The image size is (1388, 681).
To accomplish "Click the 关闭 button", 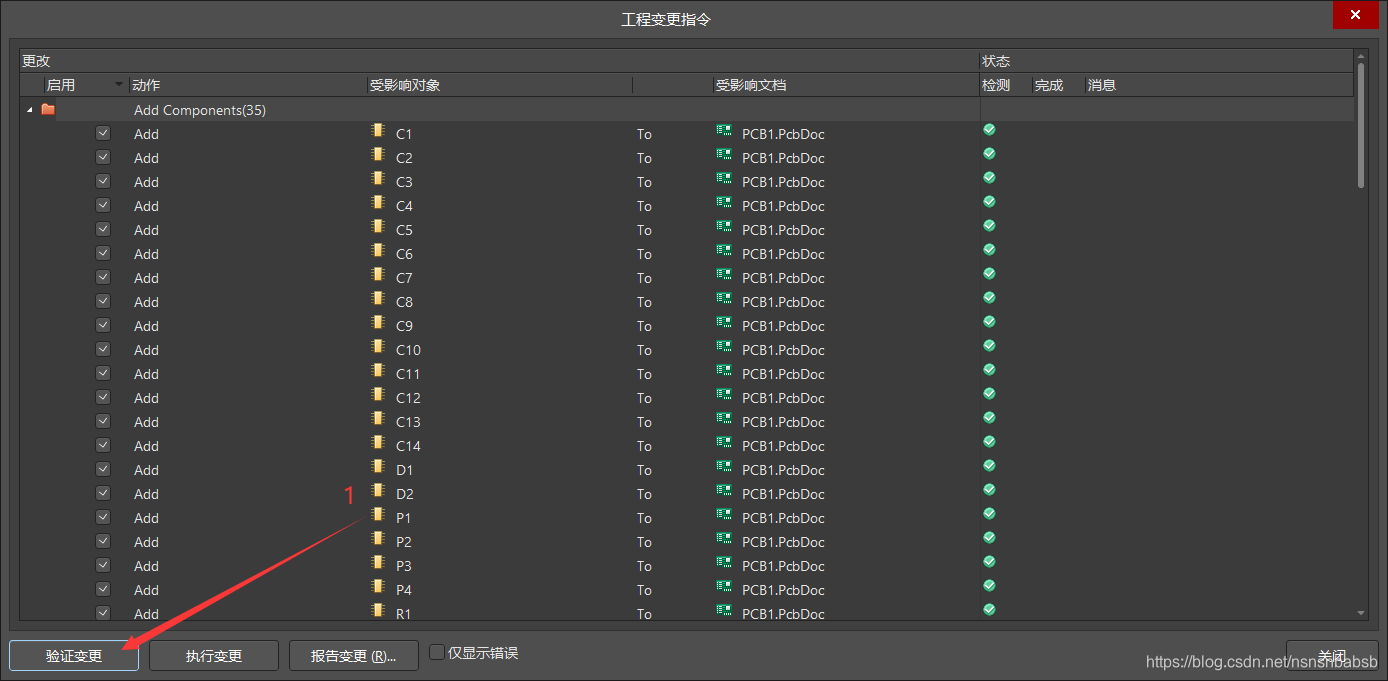I will (x=1332, y=656).
